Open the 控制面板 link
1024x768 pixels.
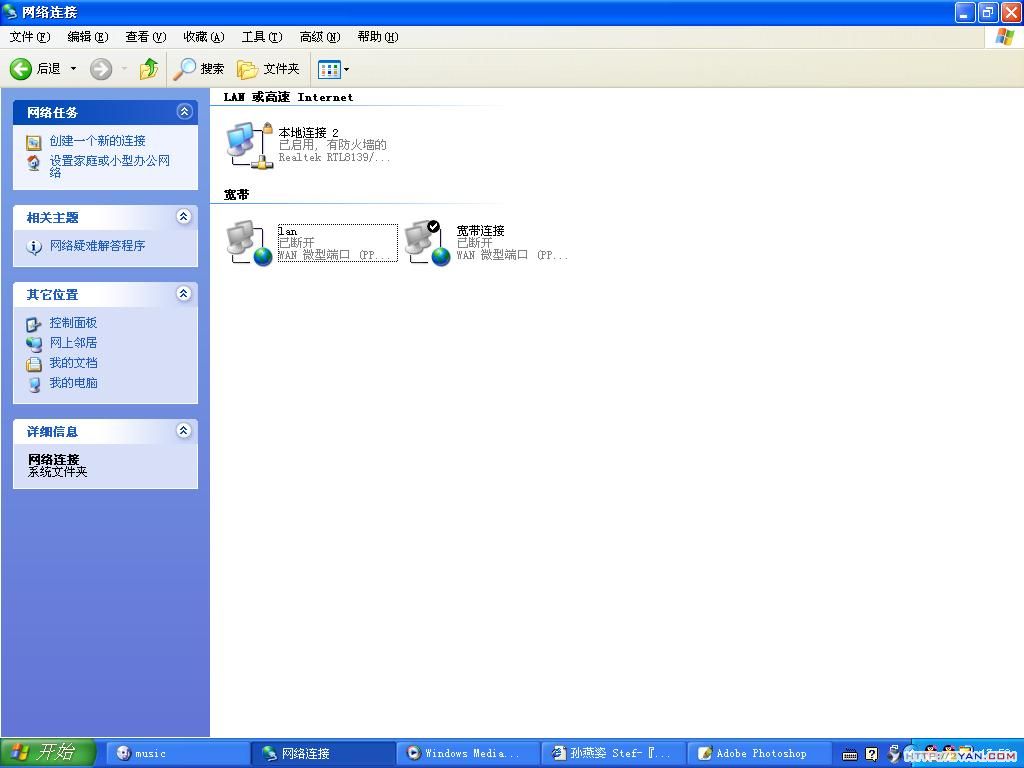[73, 323]
